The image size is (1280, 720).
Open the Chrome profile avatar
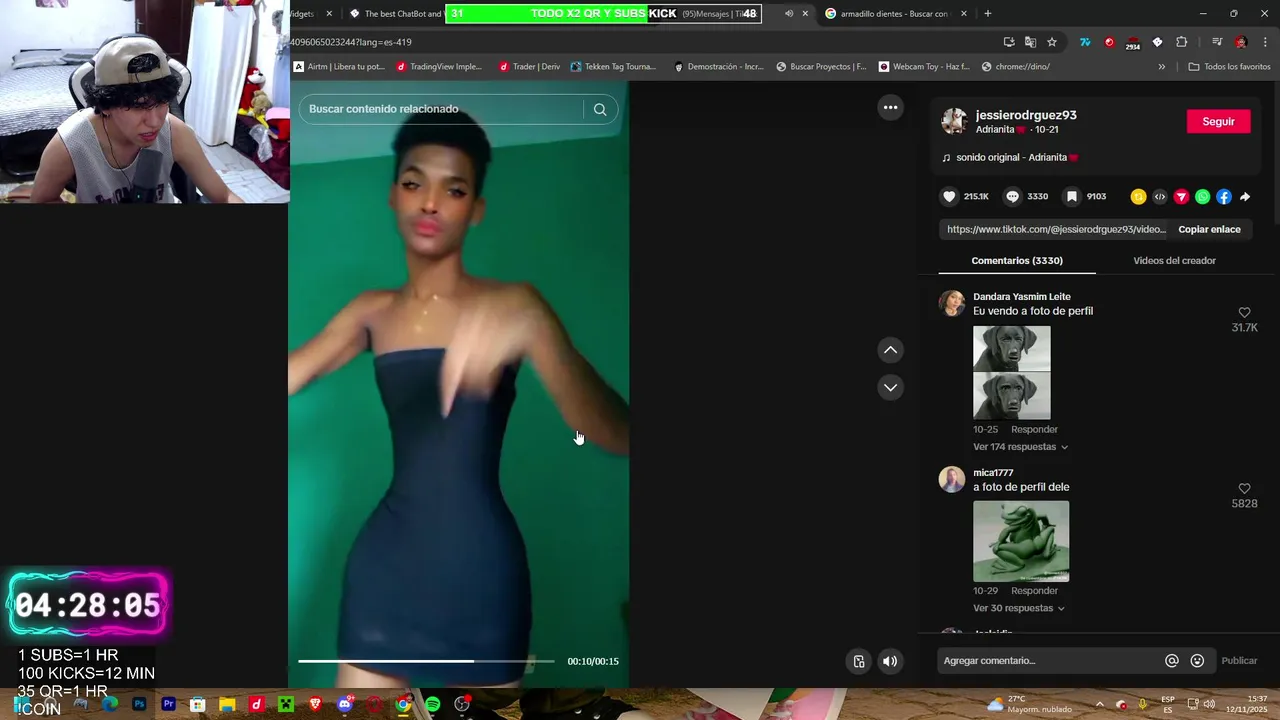pyautogui.click(x=1241, y=42)
